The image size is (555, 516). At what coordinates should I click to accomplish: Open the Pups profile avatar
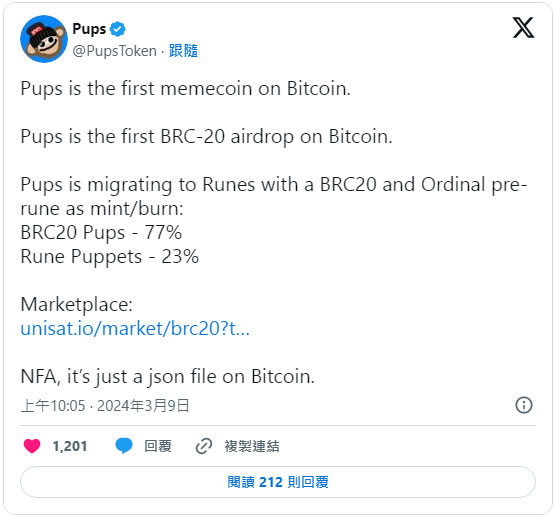[44, 39]
